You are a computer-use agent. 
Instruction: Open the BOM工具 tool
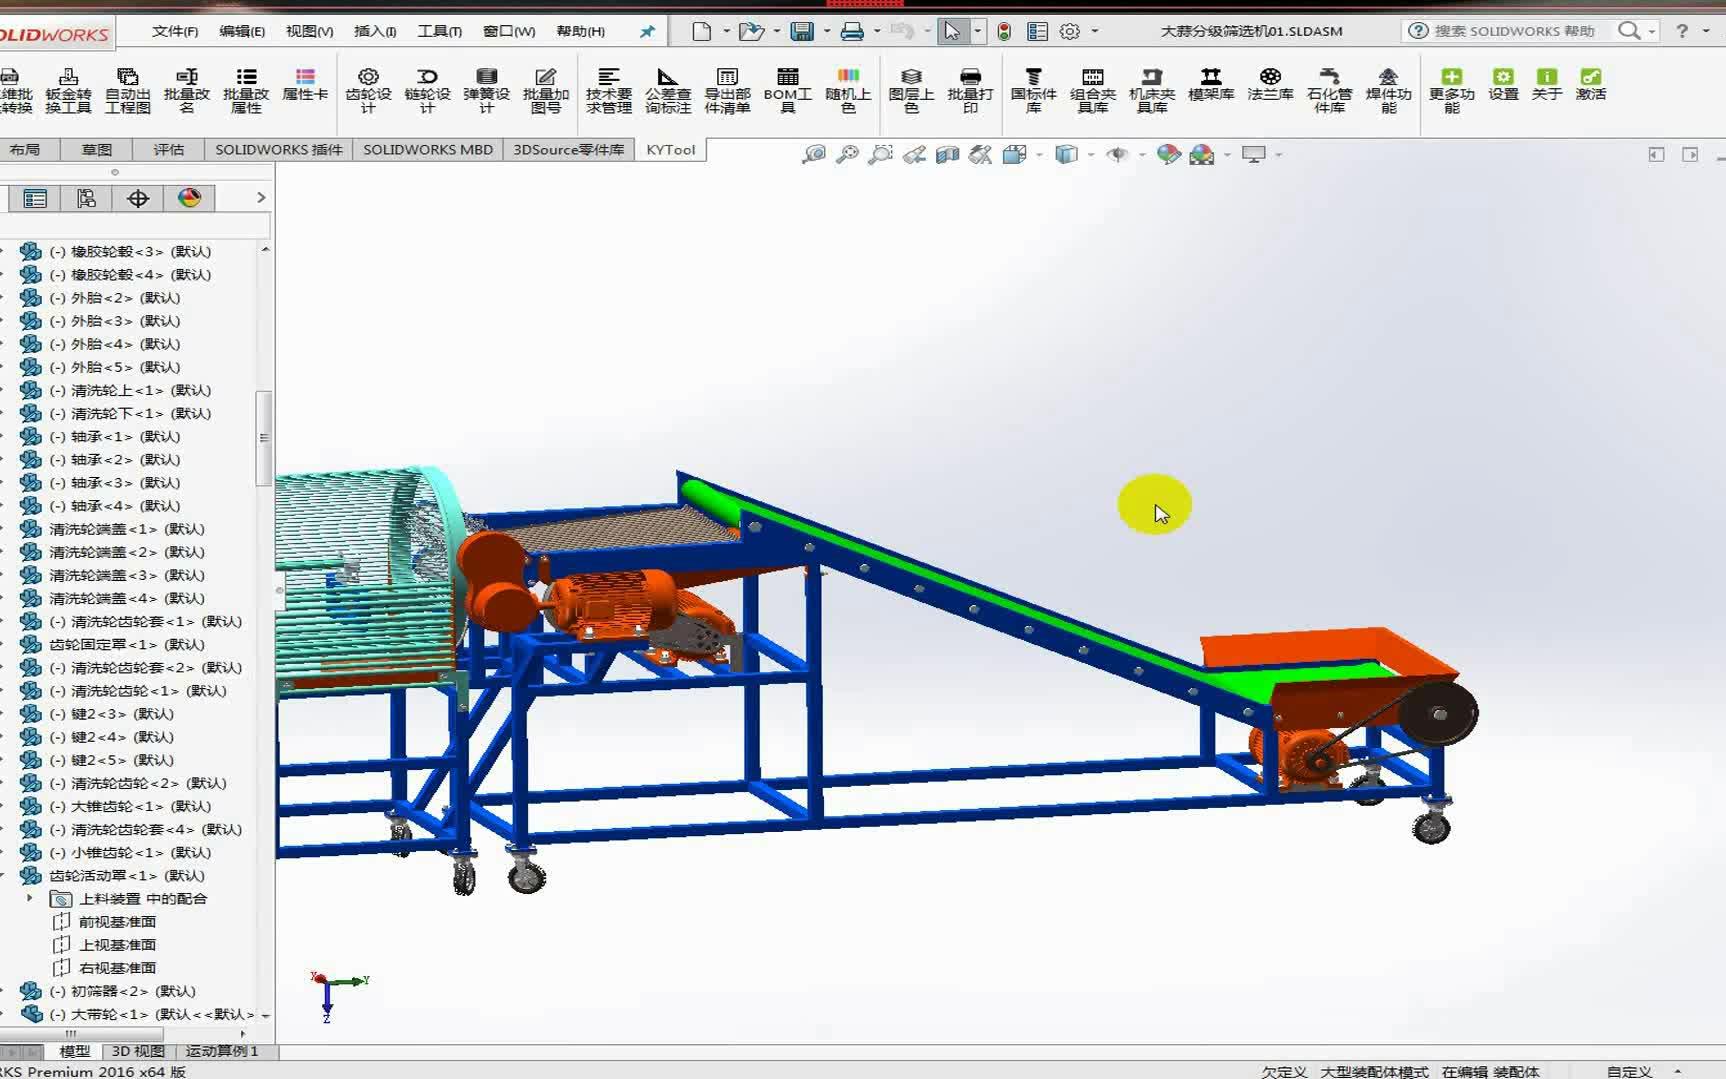787,90
